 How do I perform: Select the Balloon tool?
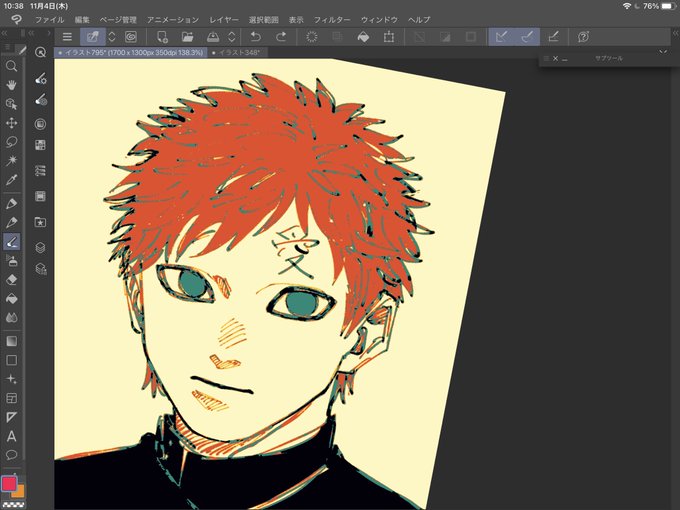click(11, 455)
